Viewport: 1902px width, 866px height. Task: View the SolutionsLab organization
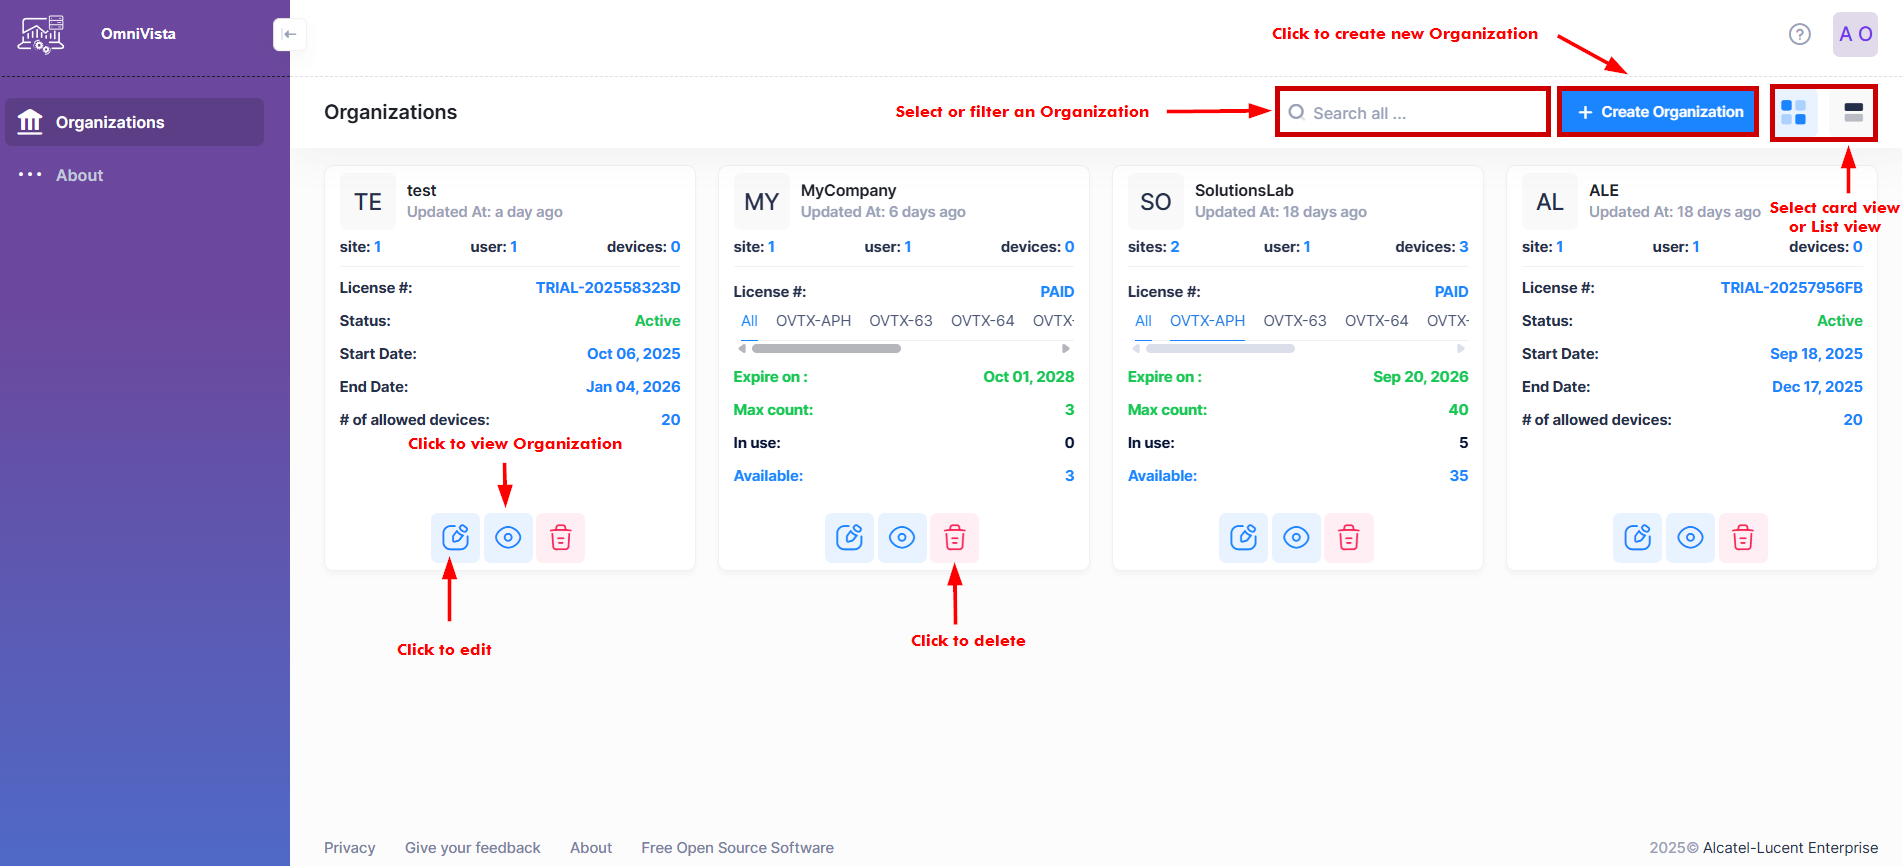(x=1296, y=538)
